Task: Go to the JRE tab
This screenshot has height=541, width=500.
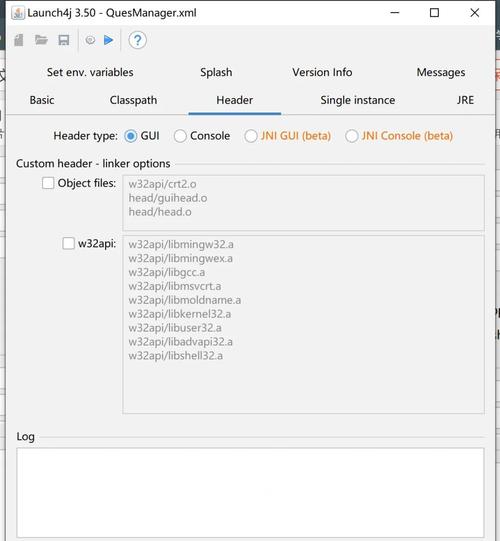Action: [465, 100]
